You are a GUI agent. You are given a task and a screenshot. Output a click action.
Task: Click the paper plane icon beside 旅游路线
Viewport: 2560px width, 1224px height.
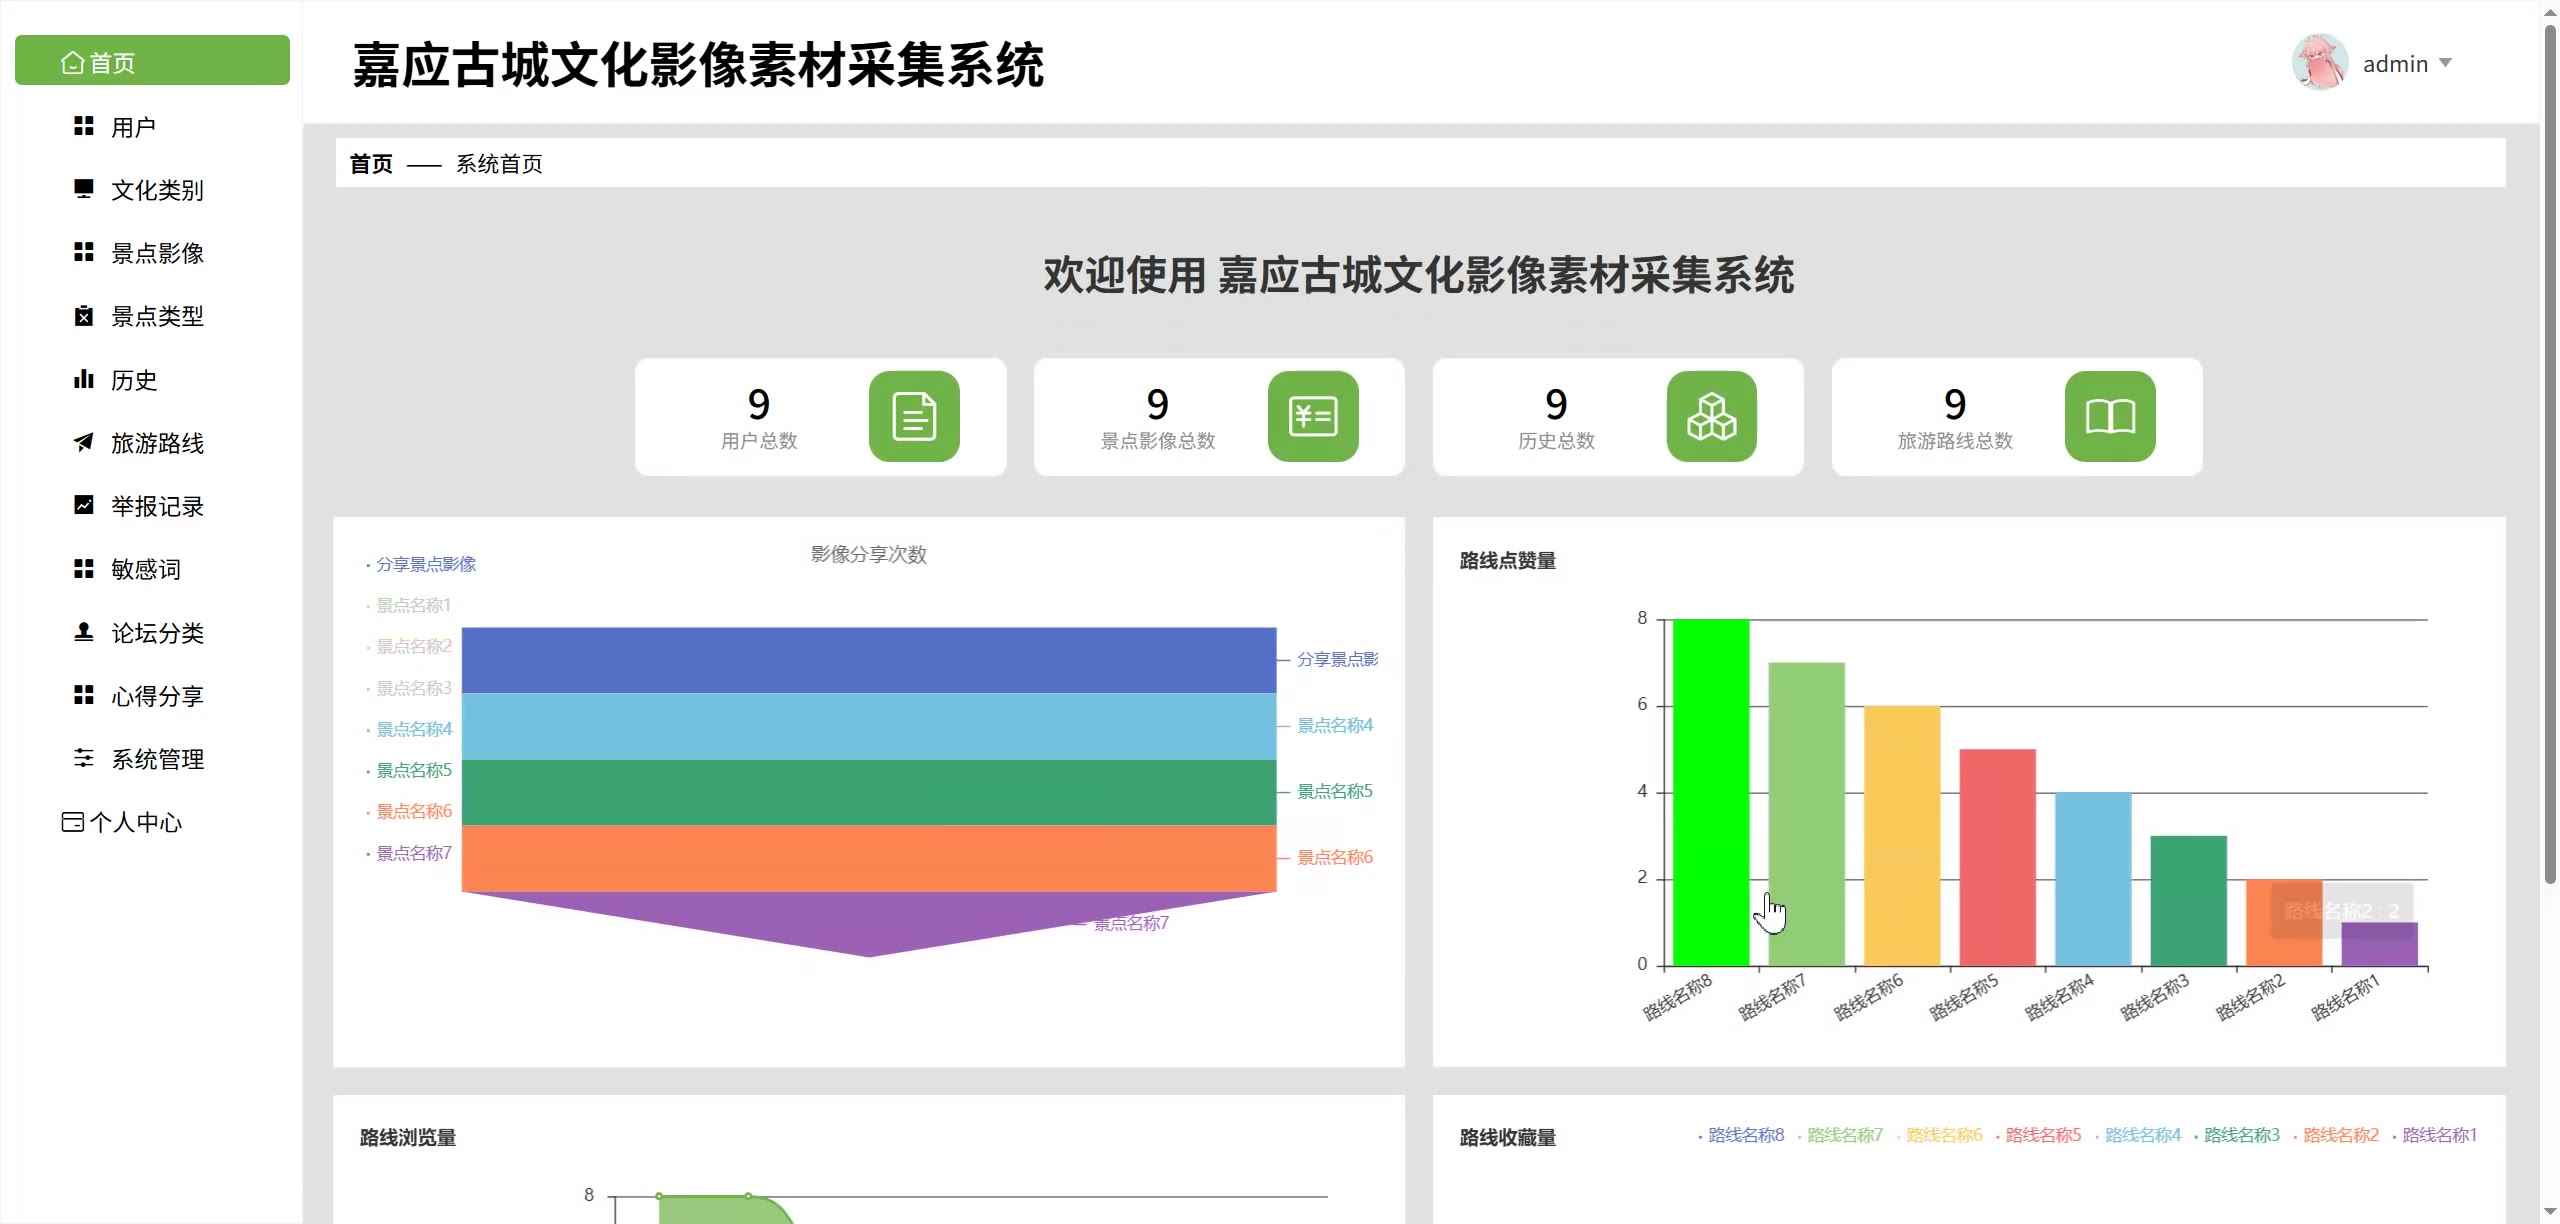[x=84, y=442]
